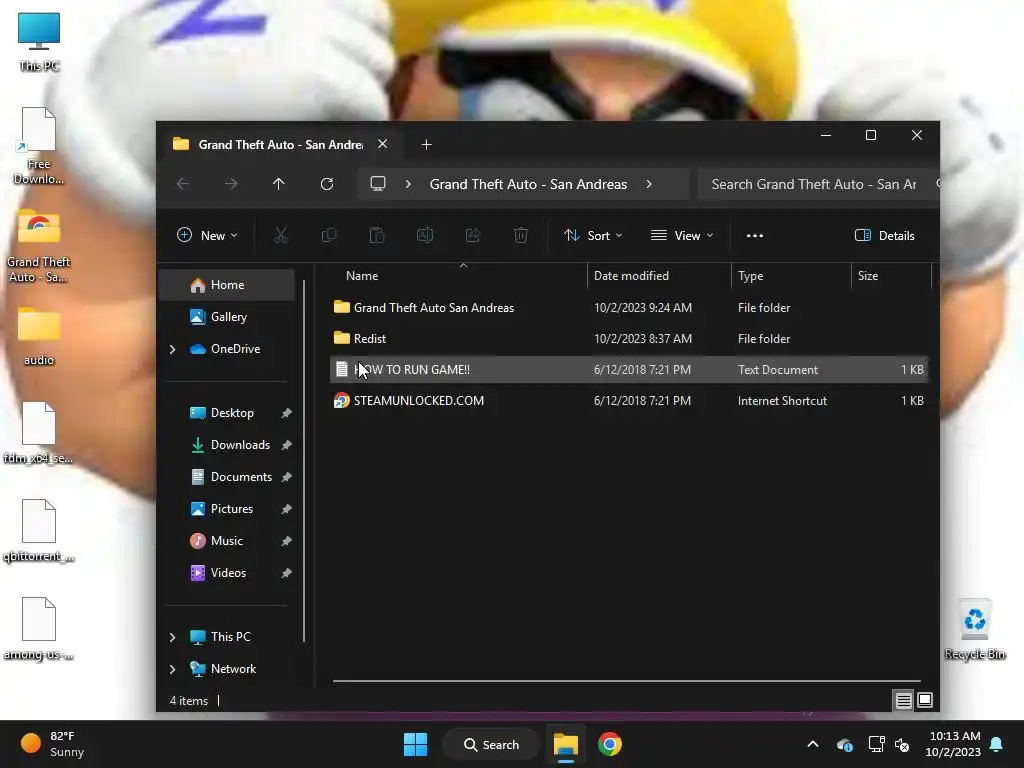Image resolution: width=1024 pixels, height=768 pixels.
Task: Open the weather widget showing 82°F Sunny
Action: [52, 744]
